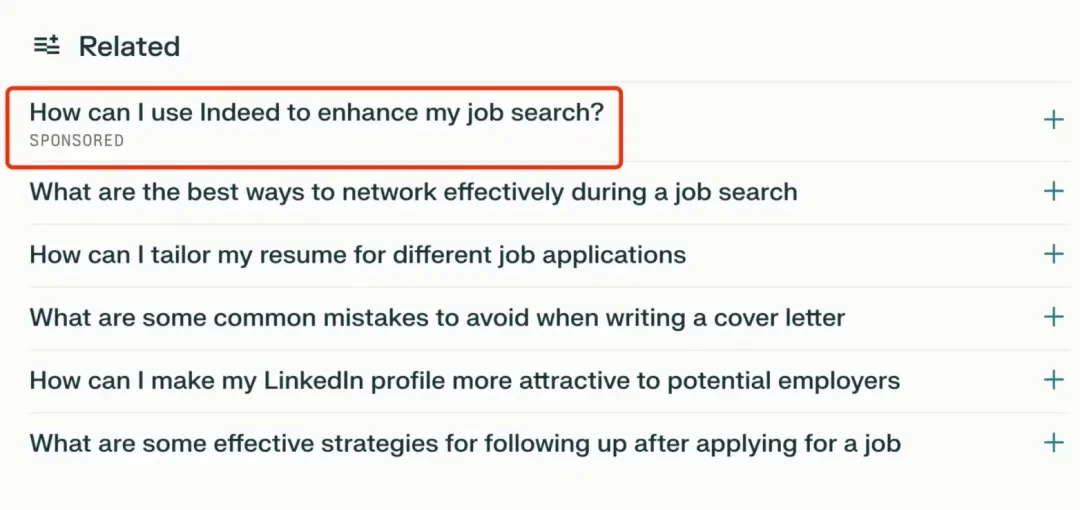Click the plus icon for the networking question
Viewport: 1080px width, 510px height.
click(x=1053, y=191)
